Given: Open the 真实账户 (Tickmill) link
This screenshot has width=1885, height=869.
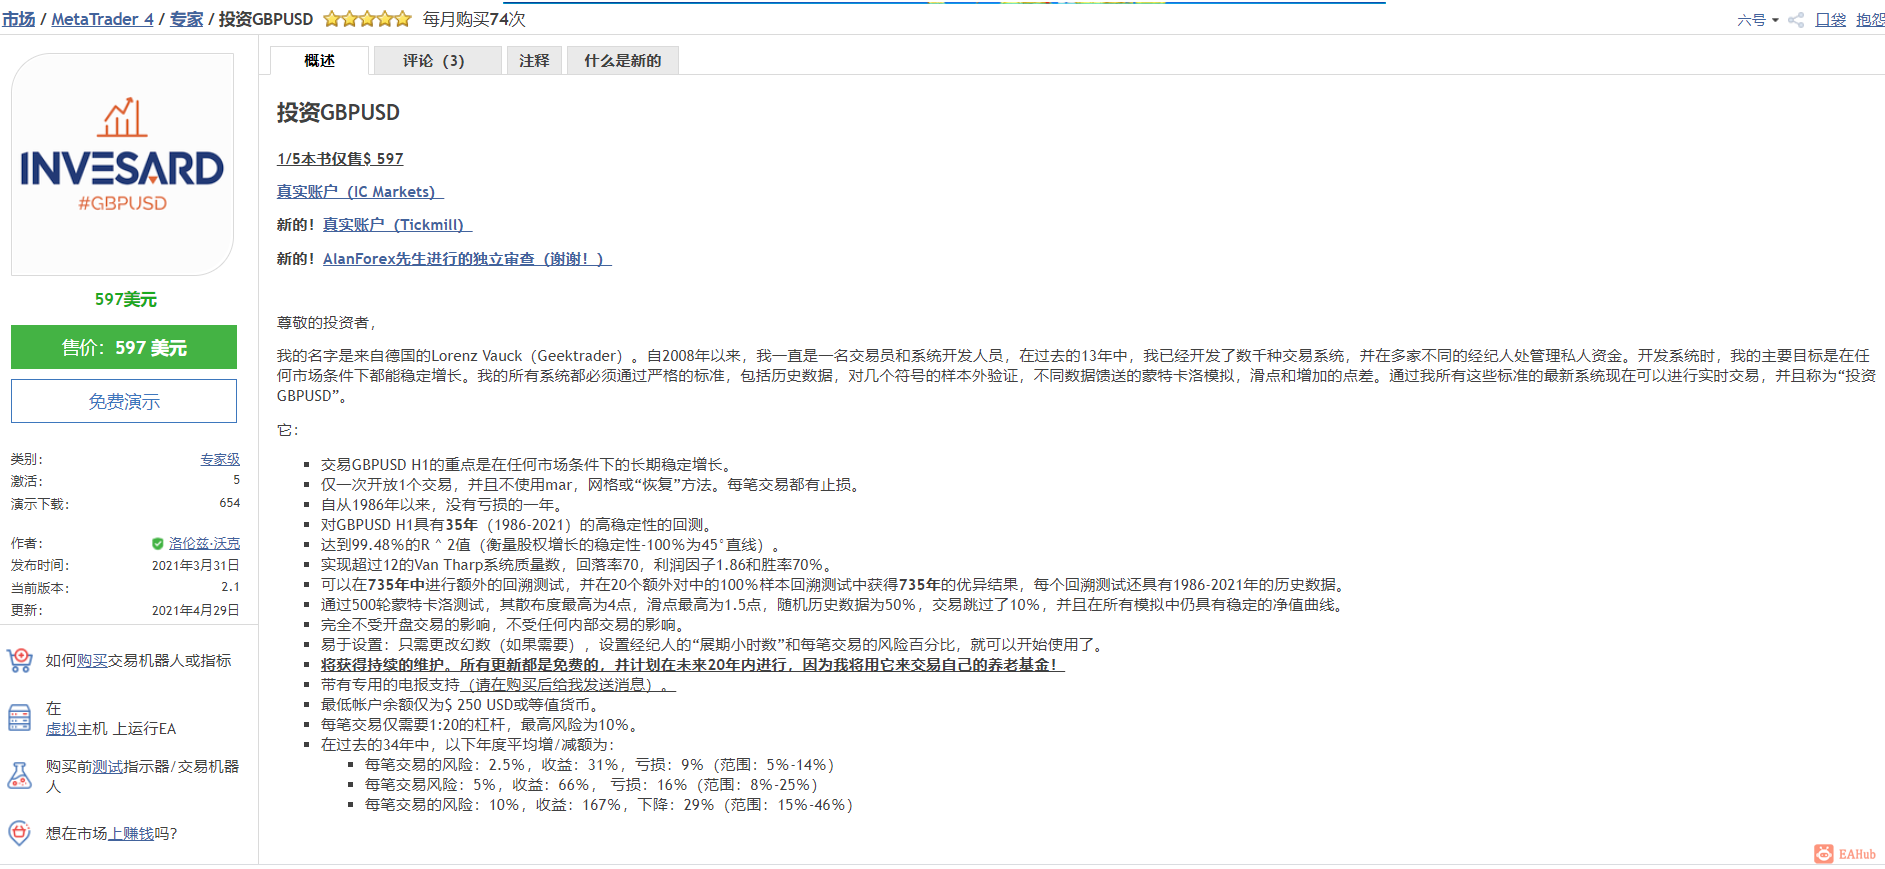Looking at the screenshot, I should [x=397, y=225].
